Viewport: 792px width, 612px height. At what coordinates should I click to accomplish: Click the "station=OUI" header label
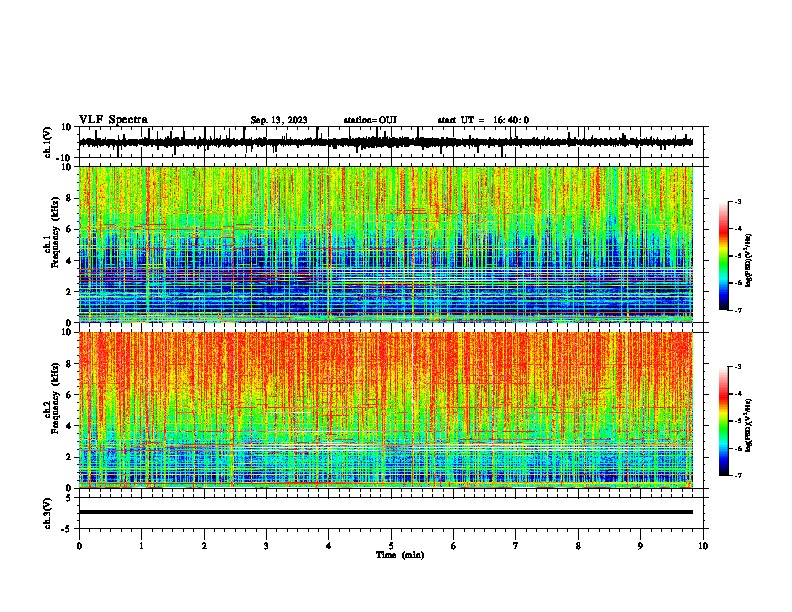[x=370, y=120]
